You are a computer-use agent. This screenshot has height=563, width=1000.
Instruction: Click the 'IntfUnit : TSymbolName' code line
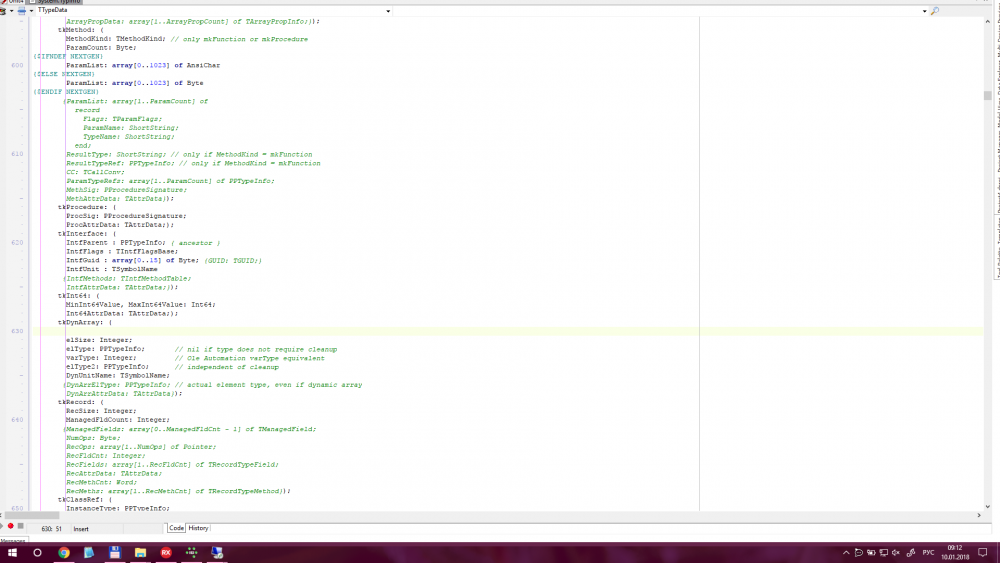[x=112, y=269]
